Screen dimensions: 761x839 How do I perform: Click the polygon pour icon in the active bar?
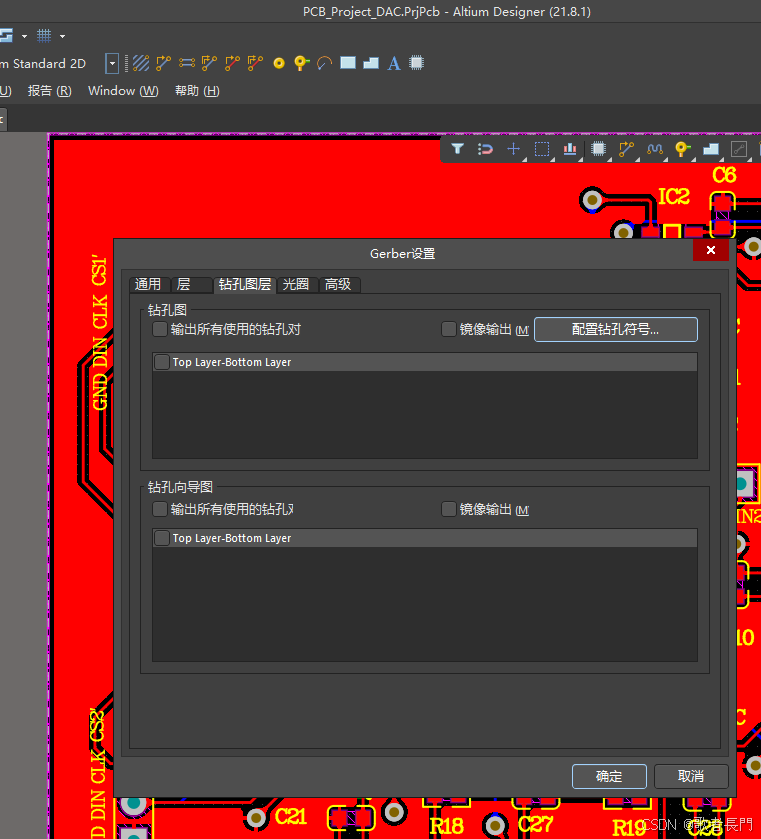(711, 149)
